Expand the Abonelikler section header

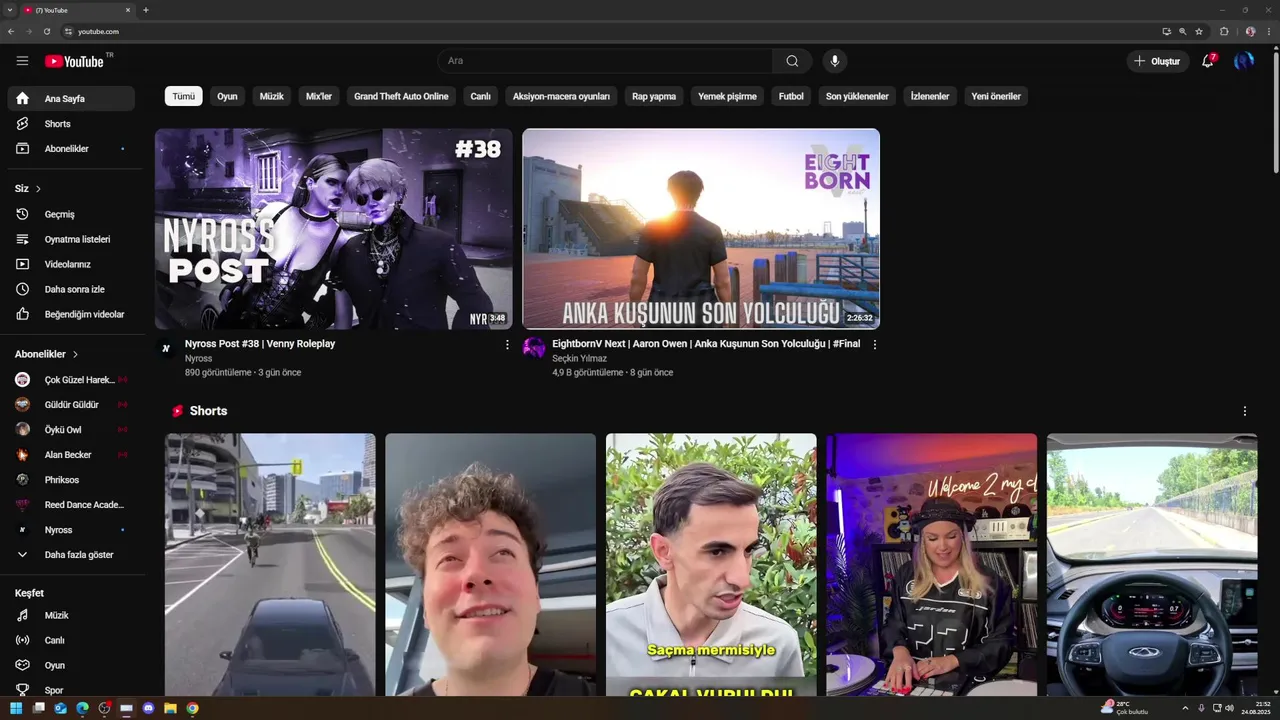(x=46, y=354)
